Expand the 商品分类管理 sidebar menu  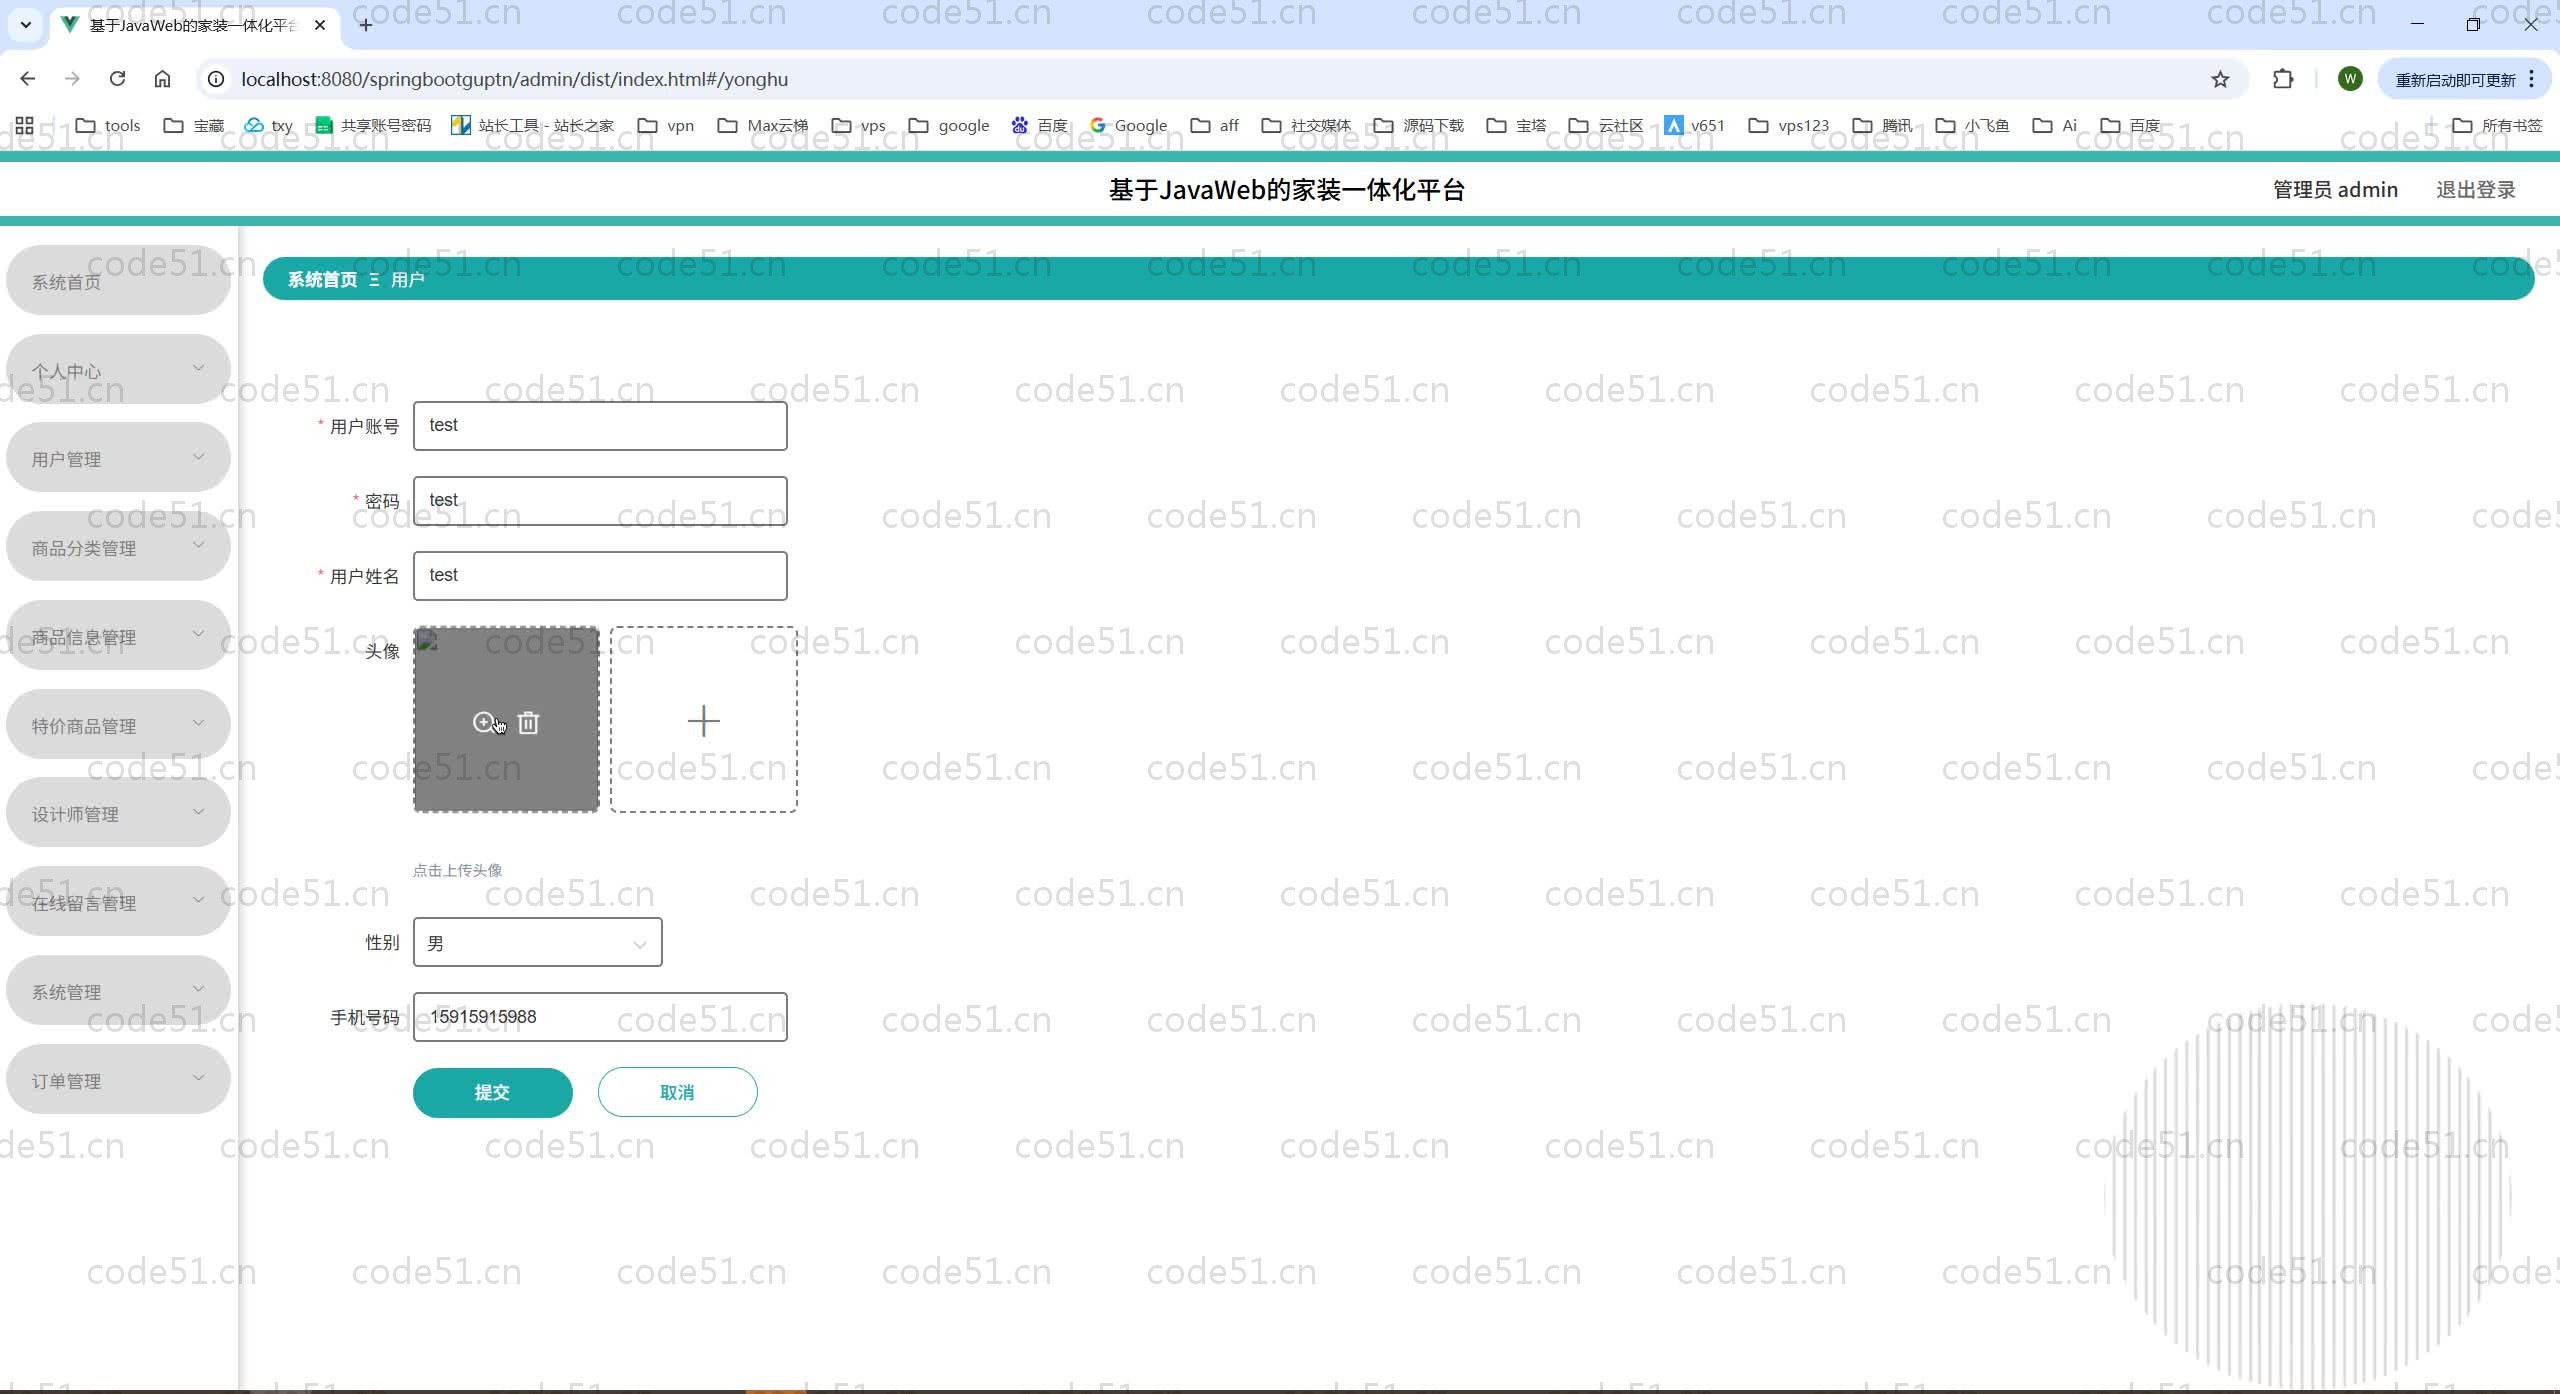tap(118, 547)
